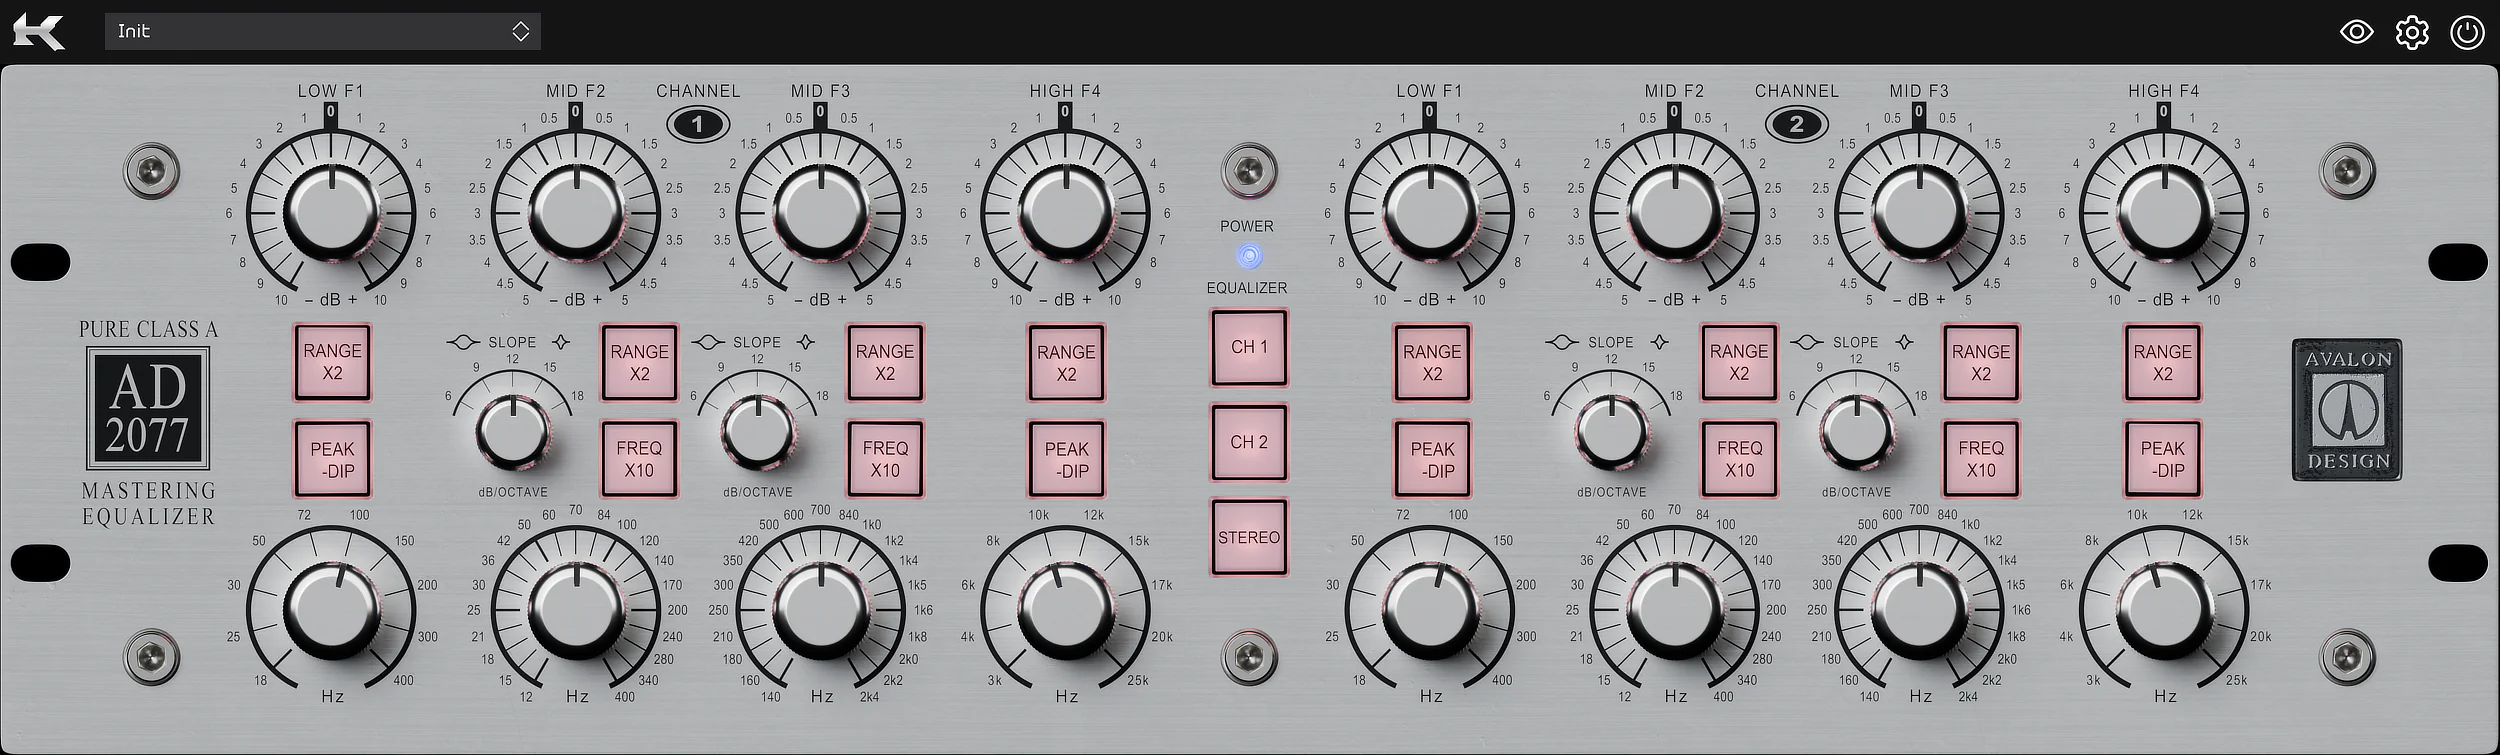Screen dimensions: 2500x755
Task: Click narrow slope icon beside Channel 1 MID F3
Action: [x=806, y=342]
